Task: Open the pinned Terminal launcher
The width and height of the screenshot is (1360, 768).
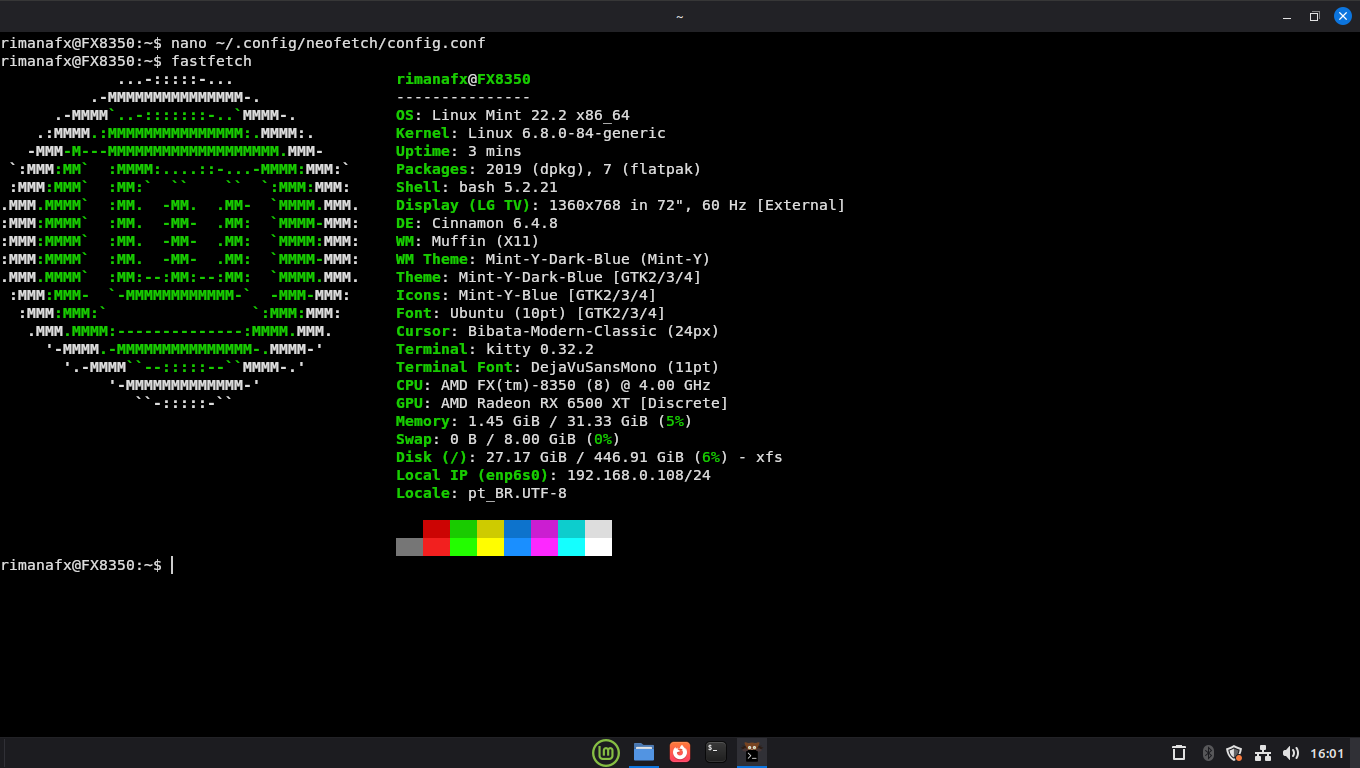Action: (716, 752)
